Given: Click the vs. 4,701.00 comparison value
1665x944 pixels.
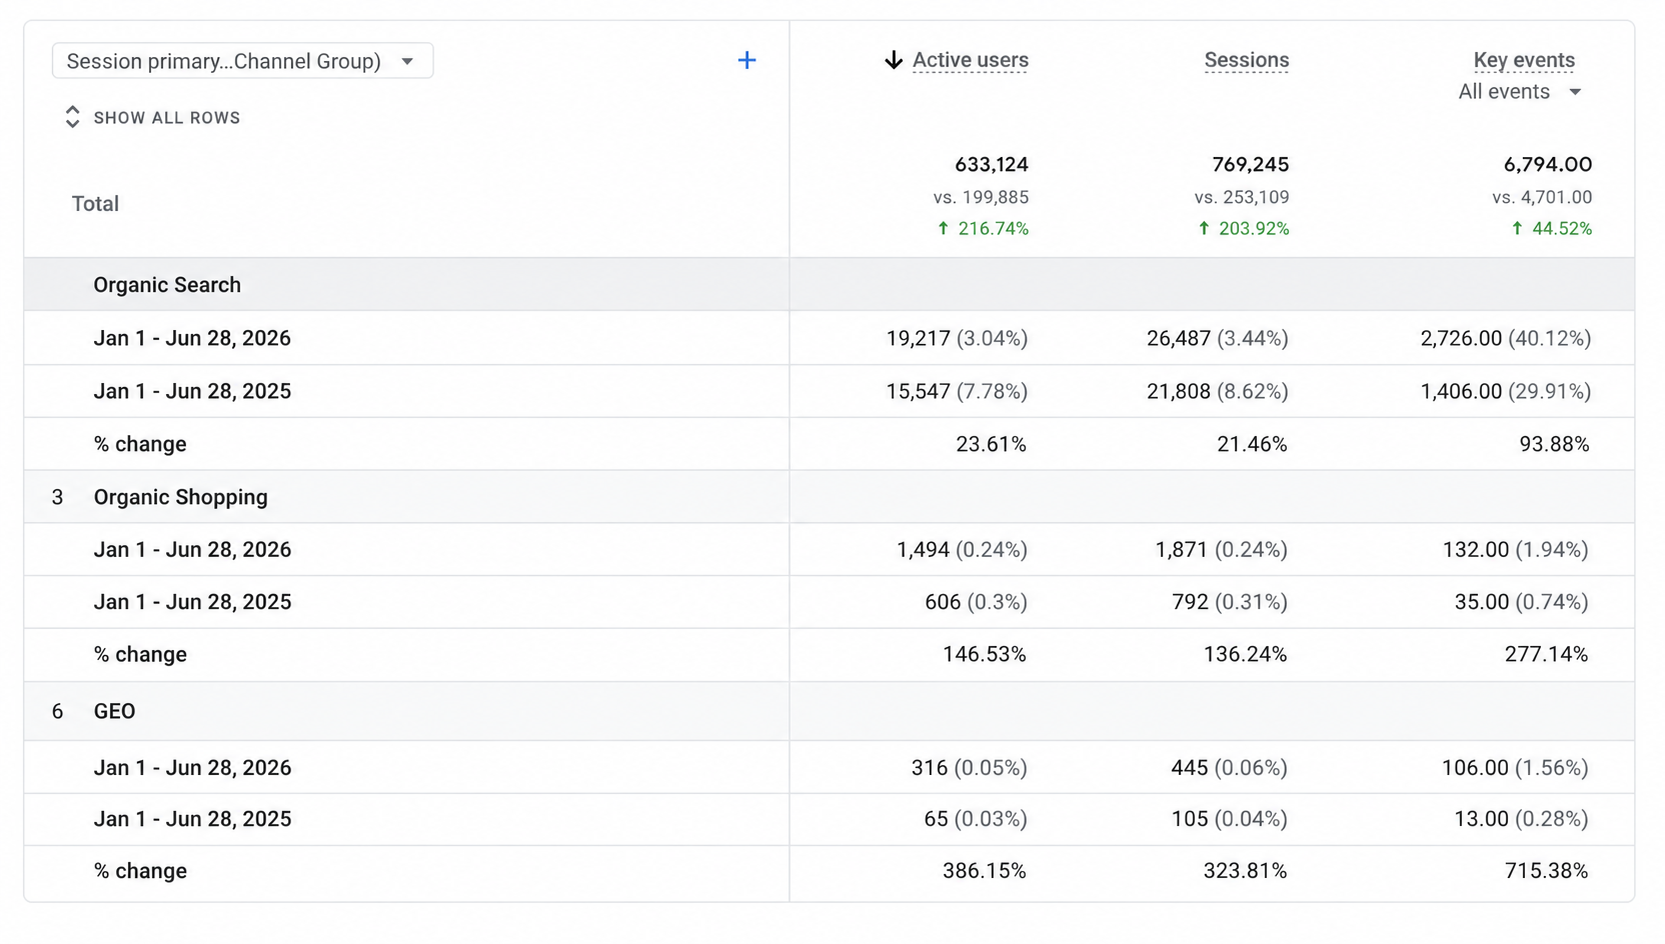Looking at the screenshot, I should tap(1542, 198).
